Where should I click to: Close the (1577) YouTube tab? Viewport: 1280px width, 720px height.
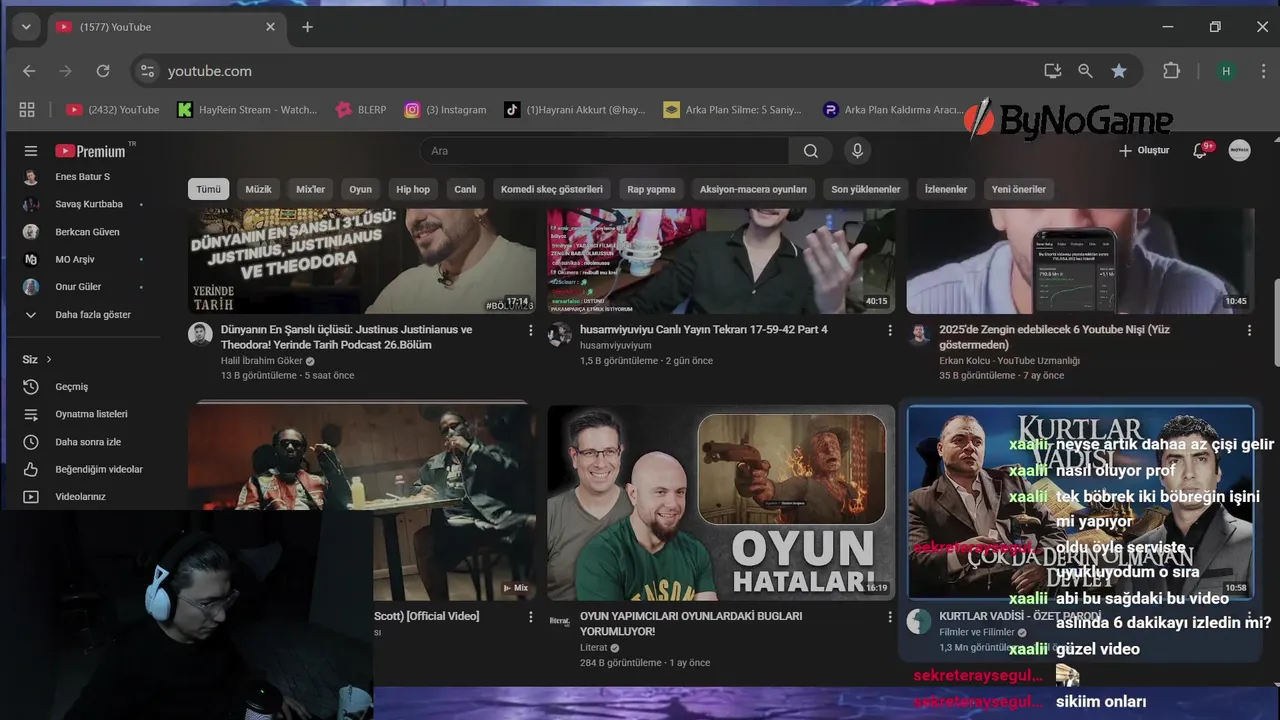(x=270, y=27)
